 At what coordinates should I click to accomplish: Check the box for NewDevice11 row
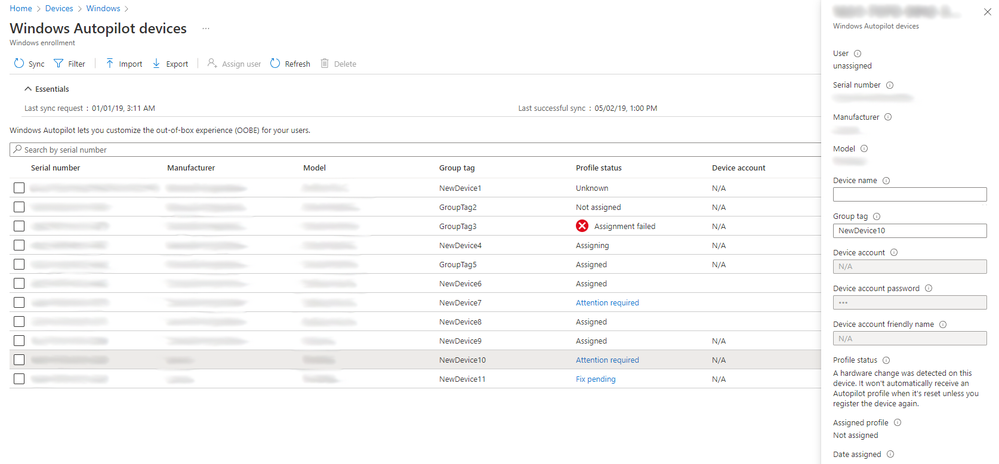point(19,379)
